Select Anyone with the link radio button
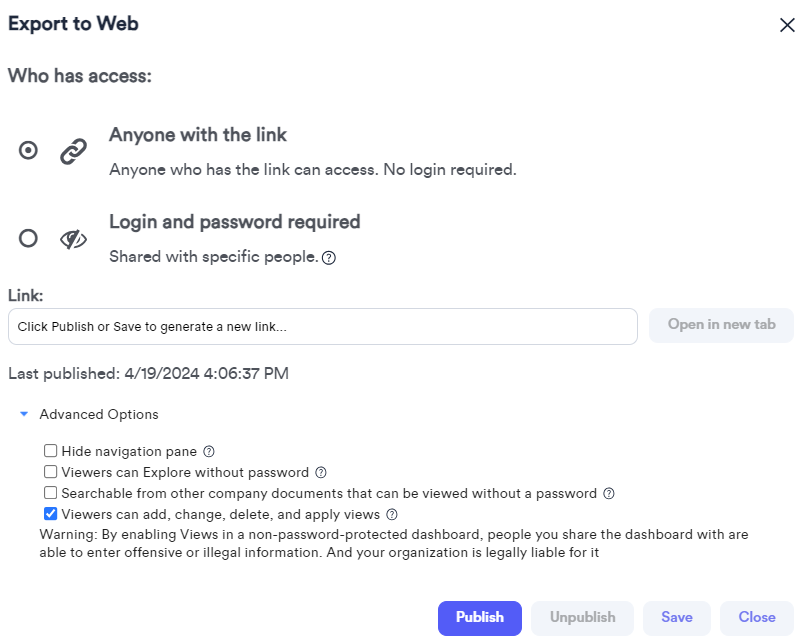Viewport: 804px width, 642px height. point(28,150)
